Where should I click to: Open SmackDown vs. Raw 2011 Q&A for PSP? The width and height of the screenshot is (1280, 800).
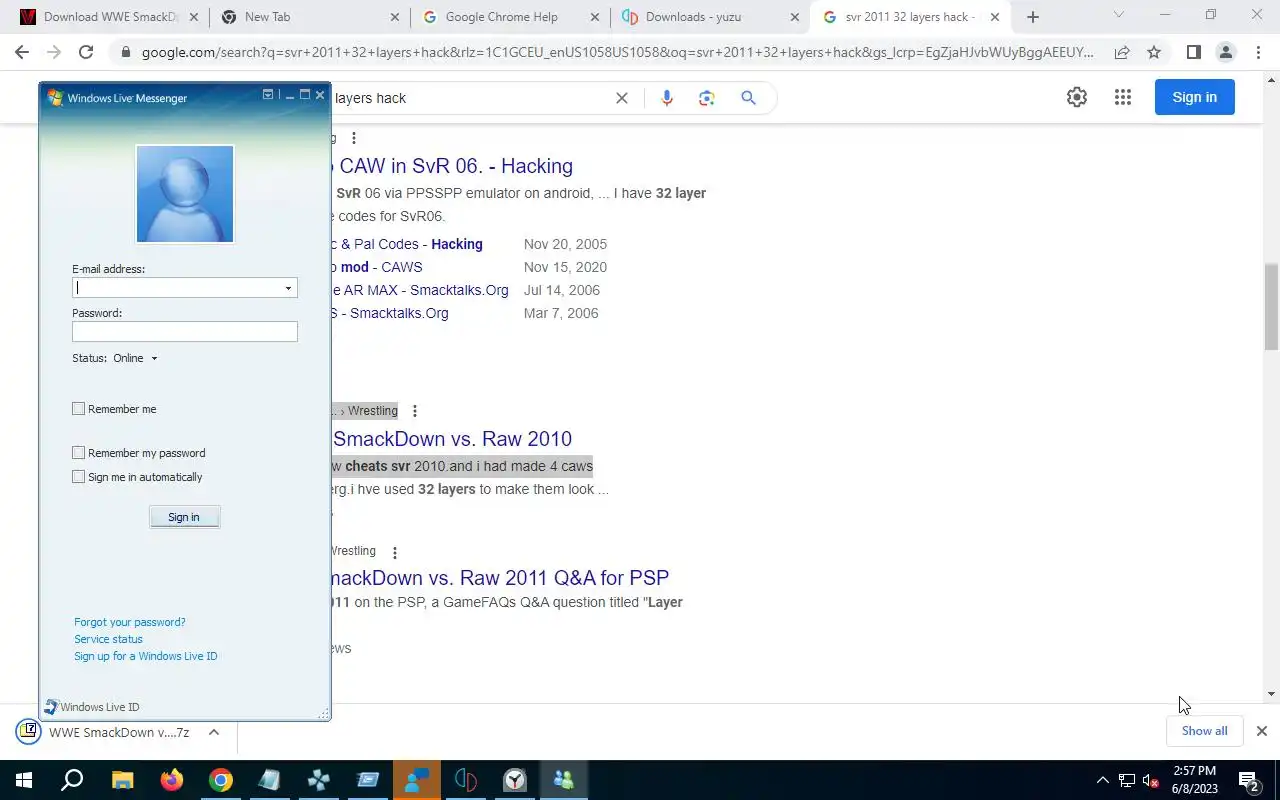tap(500, 578)
